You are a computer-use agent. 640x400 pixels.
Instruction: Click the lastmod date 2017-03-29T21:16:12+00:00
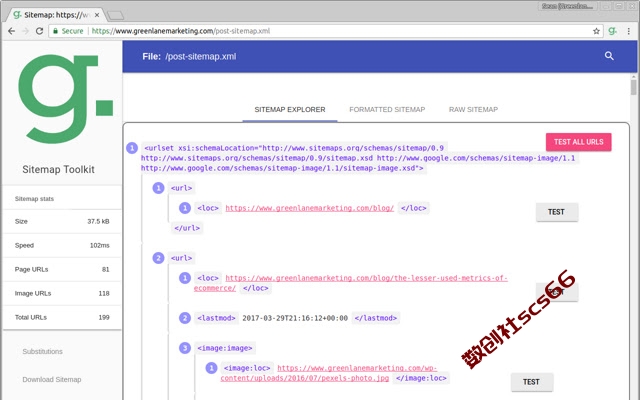(295, 318)
